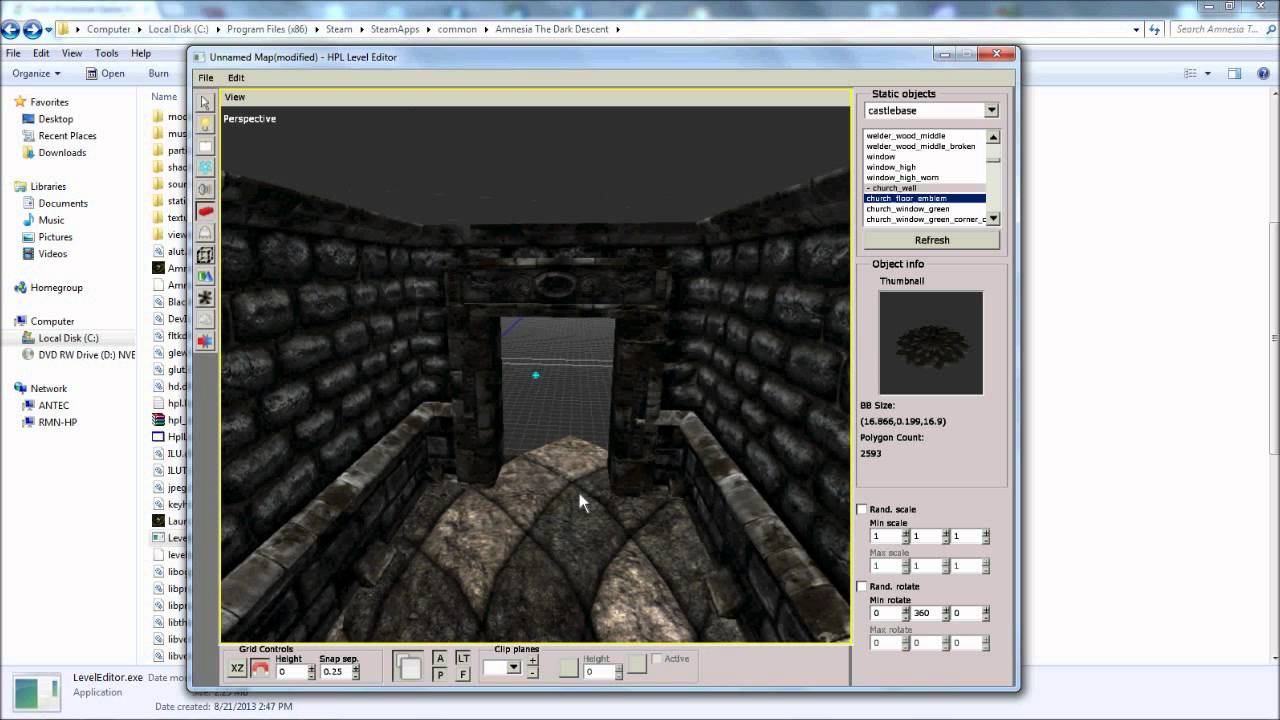This screenshot has width=1280, height=720.
Task: Choose the Areas tool (dashed cube icon)
Action: coord(205,255)
